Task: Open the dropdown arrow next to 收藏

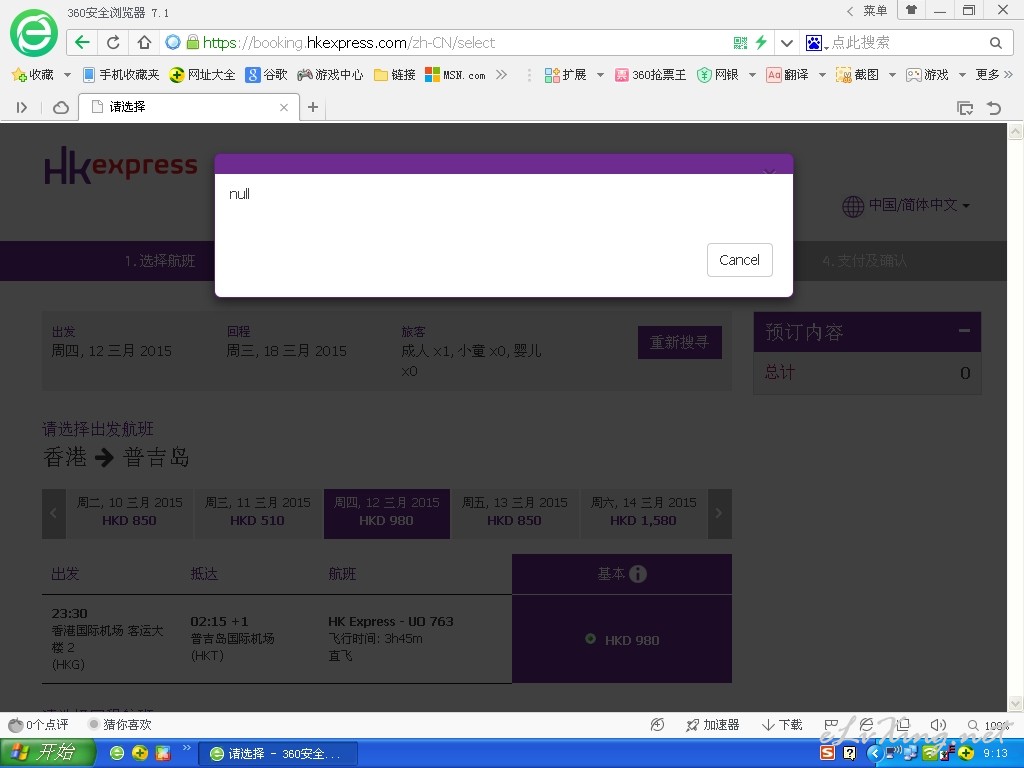Action: [67, 75]
